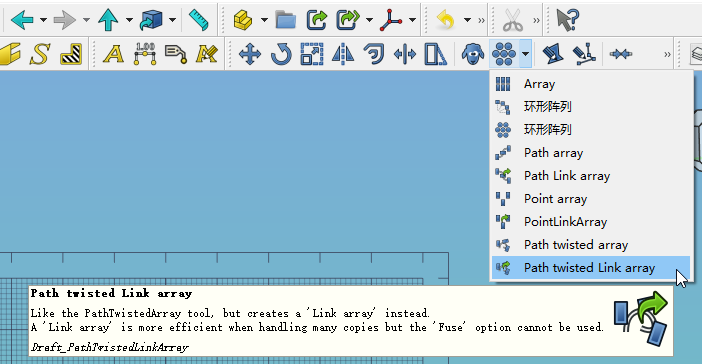Select the Mirror tool icon

[343, 54]
